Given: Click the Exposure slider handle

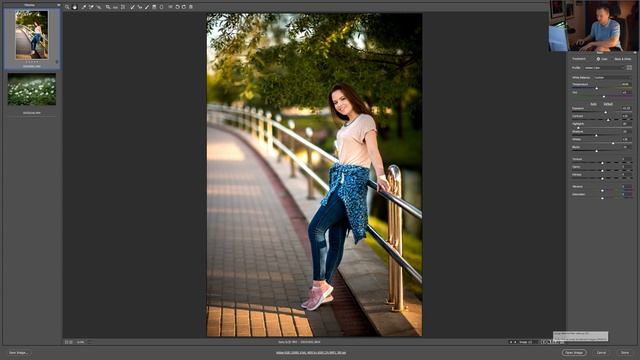Looking at the screenshot, I should pyautogui.click(x=606, y=112).
